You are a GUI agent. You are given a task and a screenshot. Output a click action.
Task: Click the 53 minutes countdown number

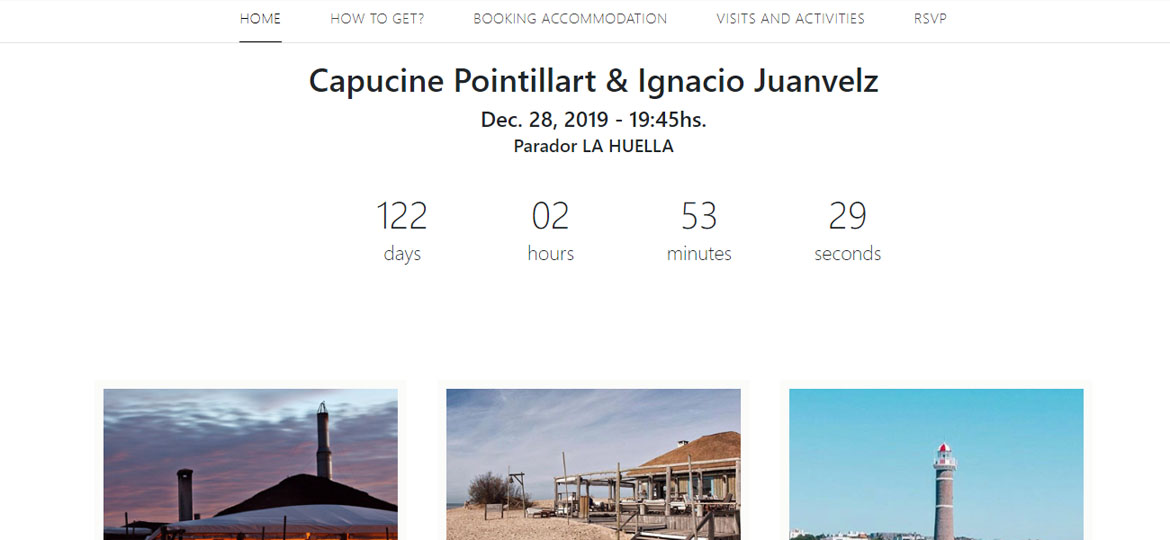pyautogui.click(x=699, y=216)
